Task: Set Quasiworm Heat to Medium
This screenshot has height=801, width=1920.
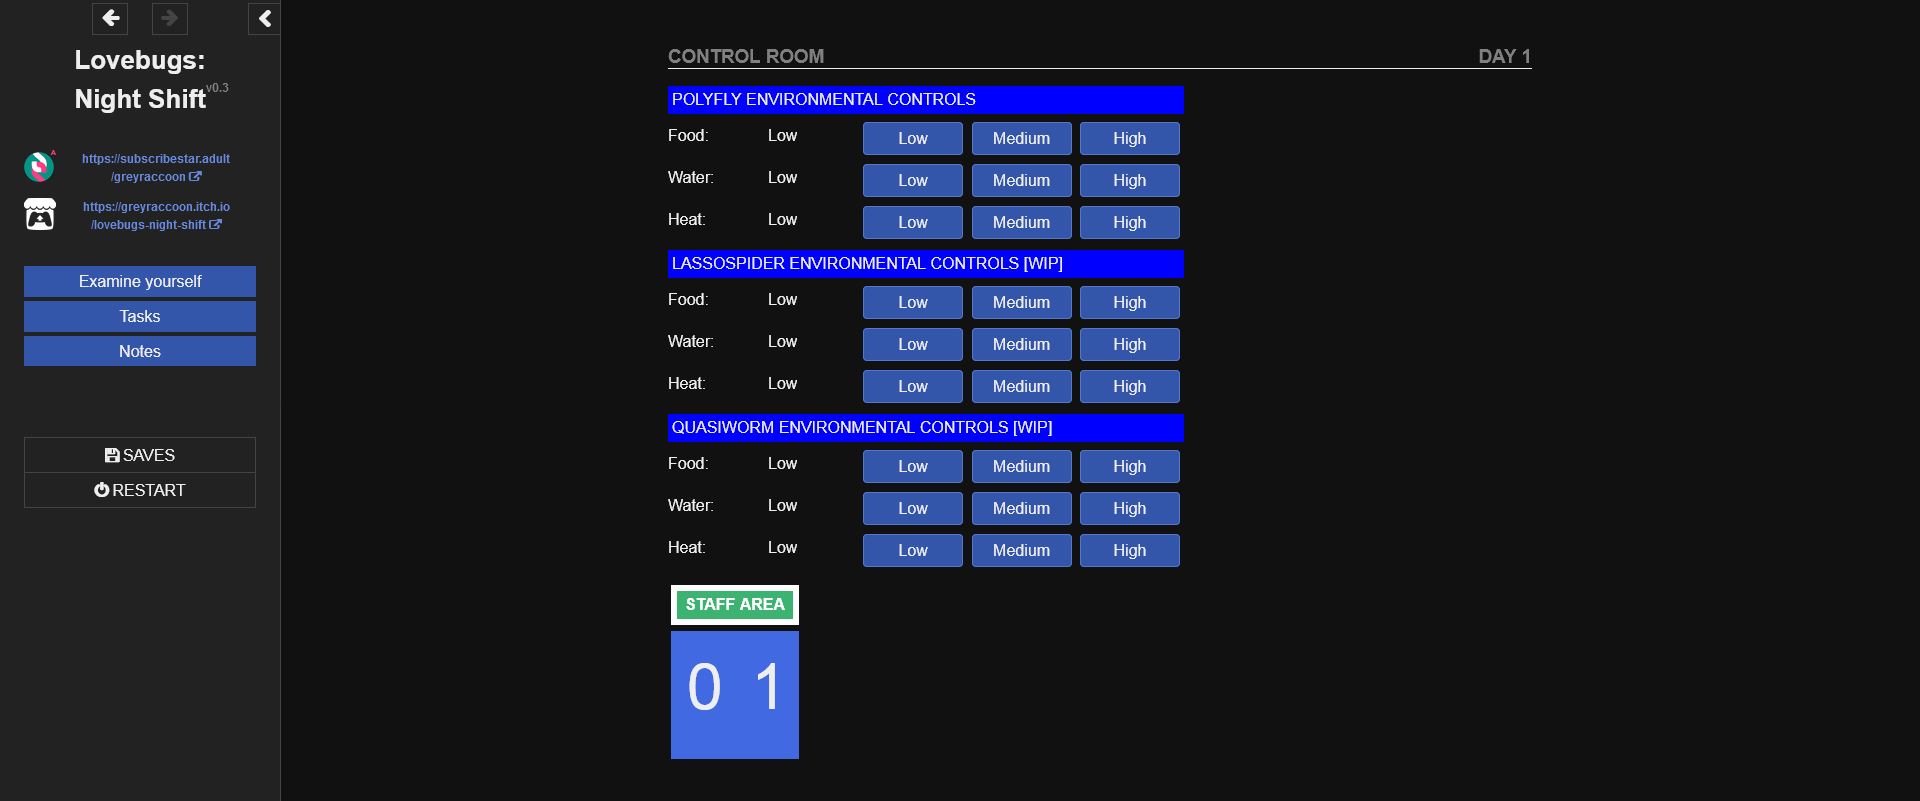Action: [x=1021, y=550]
